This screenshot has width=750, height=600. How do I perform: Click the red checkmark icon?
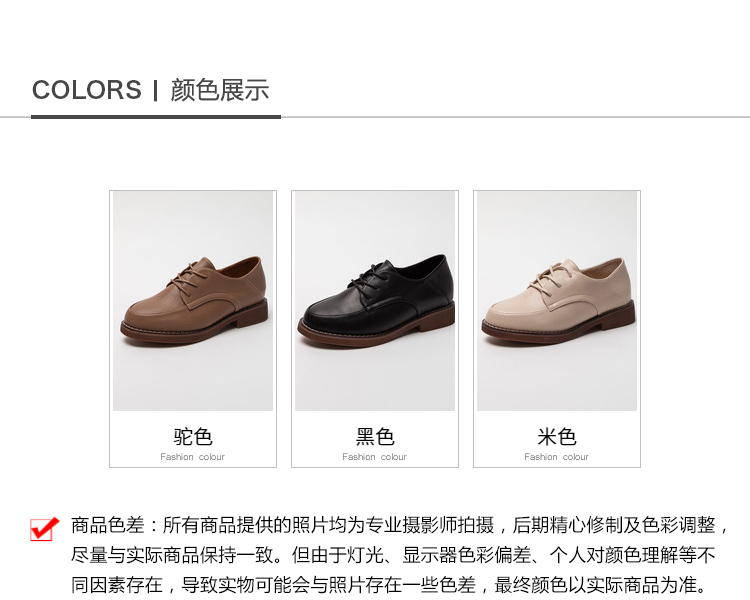click(x=44, y=529)
